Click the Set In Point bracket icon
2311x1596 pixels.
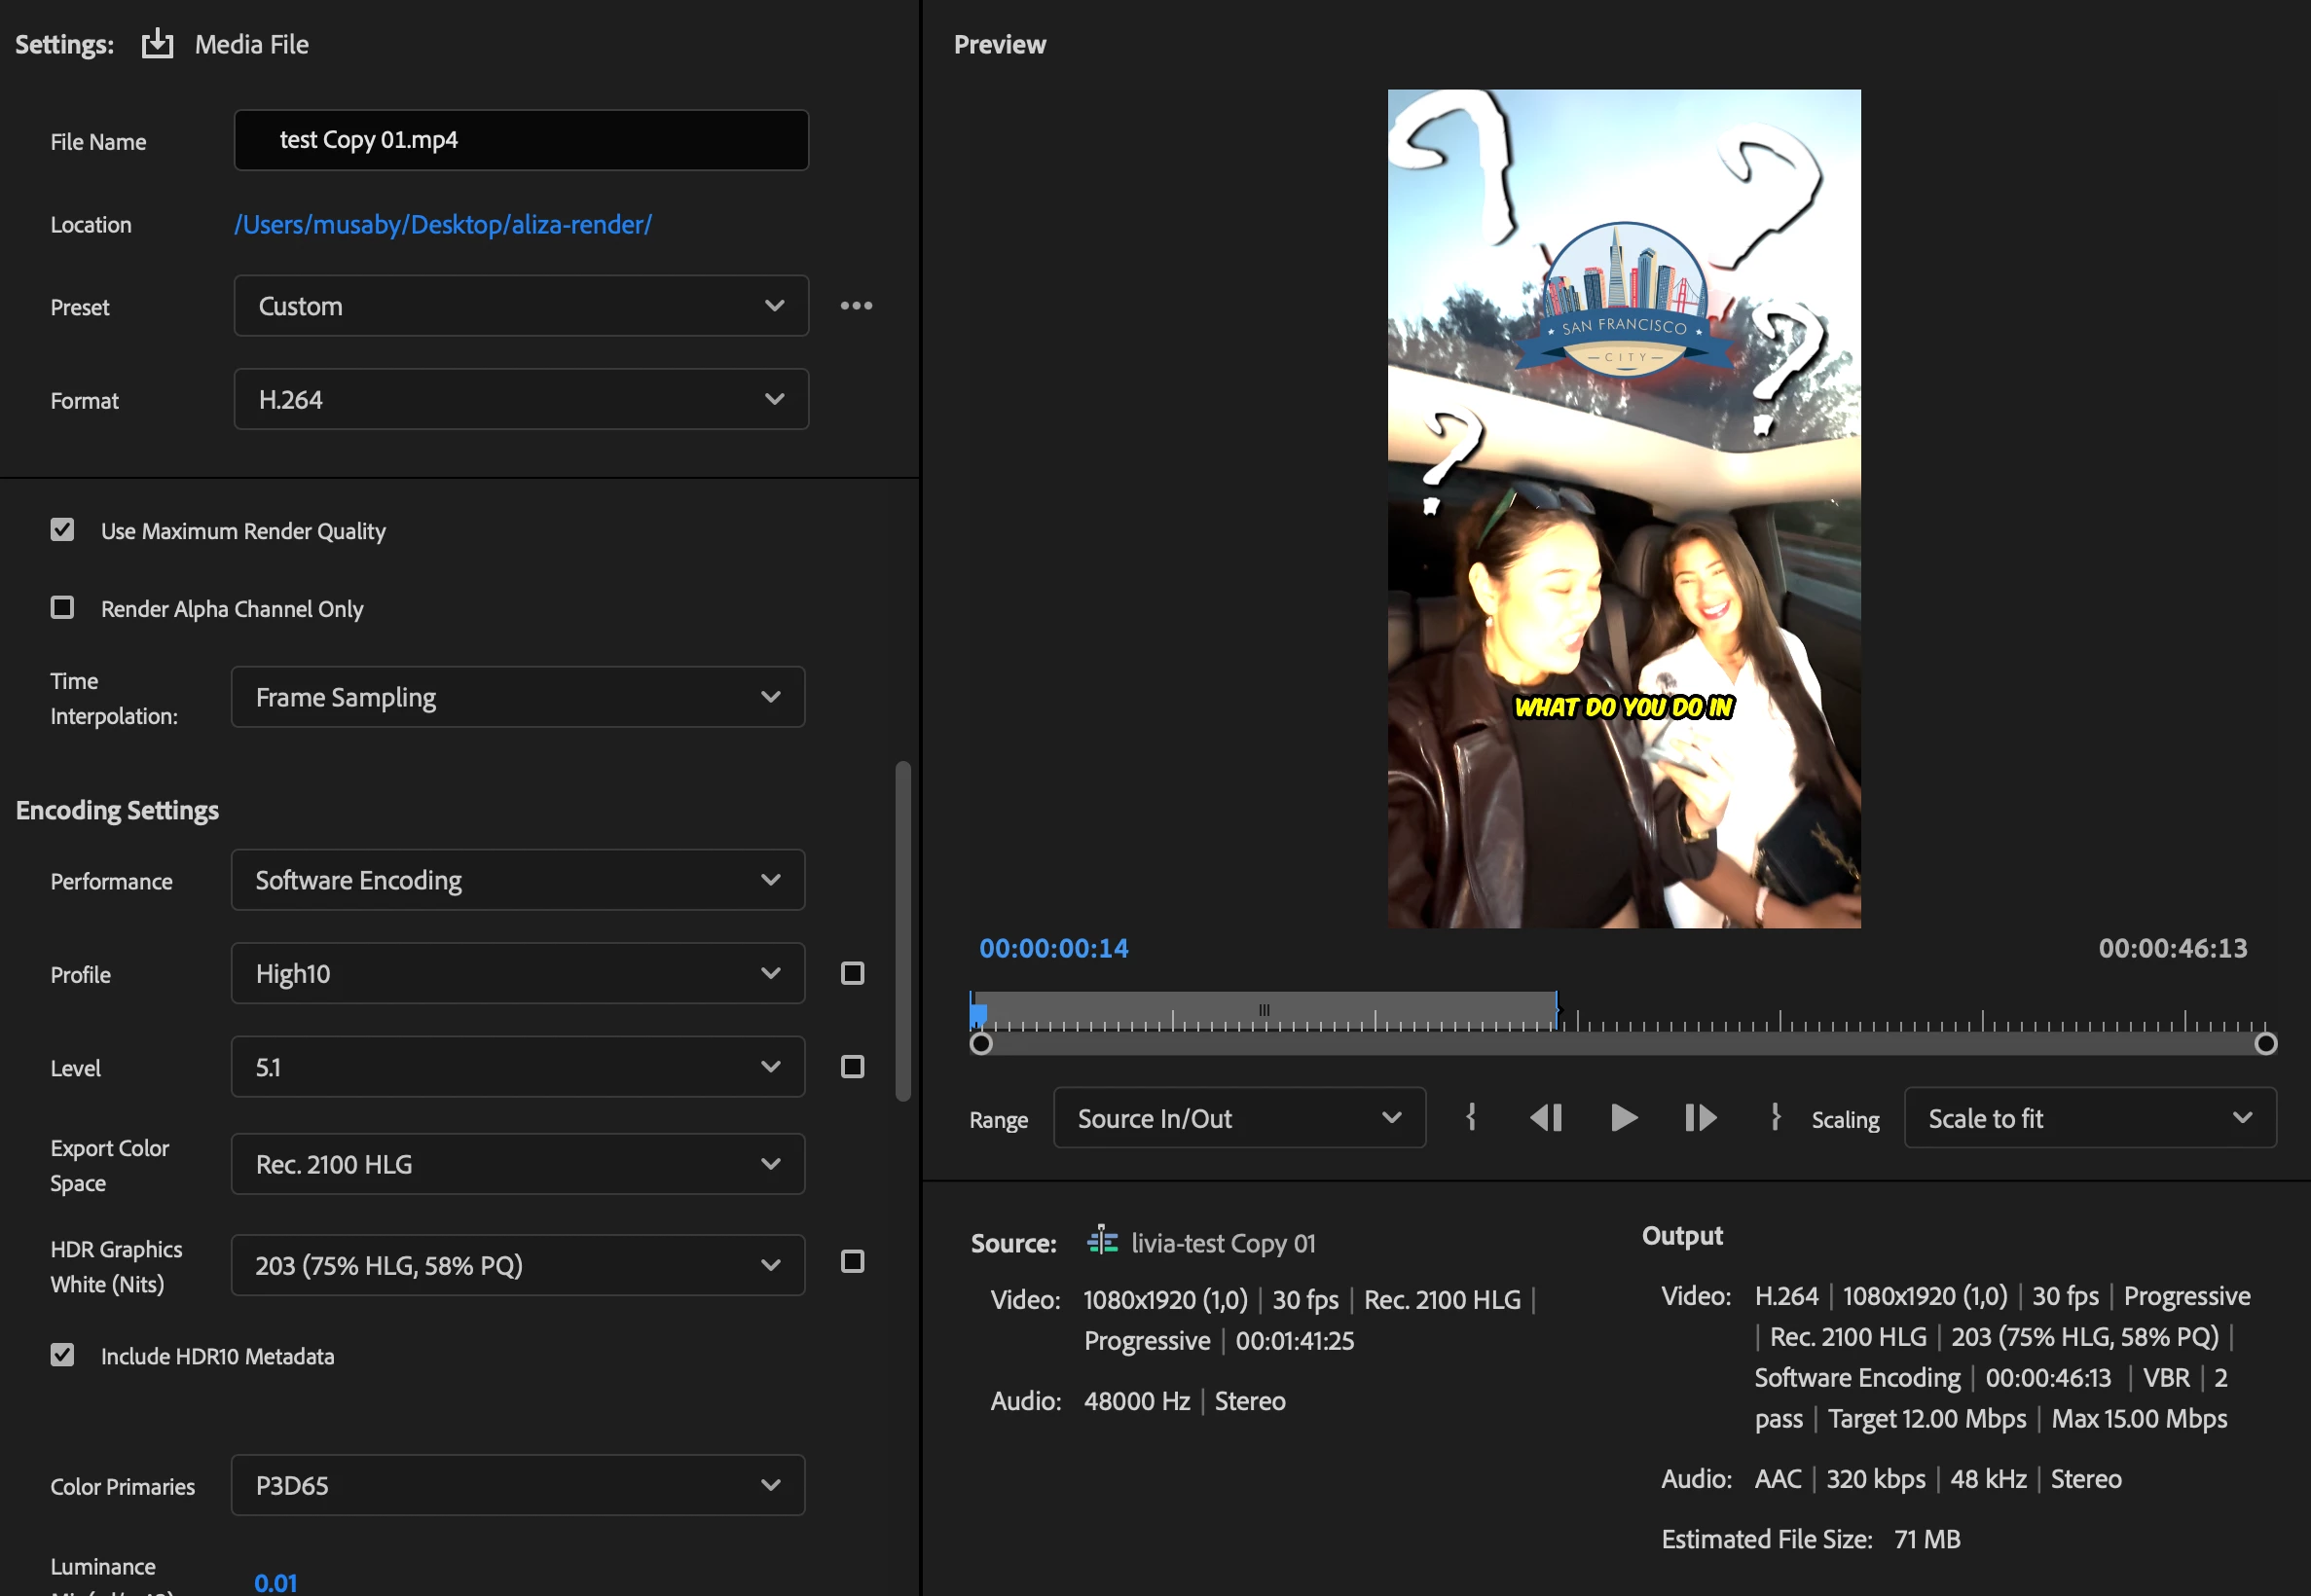tap(1471, 1117)
